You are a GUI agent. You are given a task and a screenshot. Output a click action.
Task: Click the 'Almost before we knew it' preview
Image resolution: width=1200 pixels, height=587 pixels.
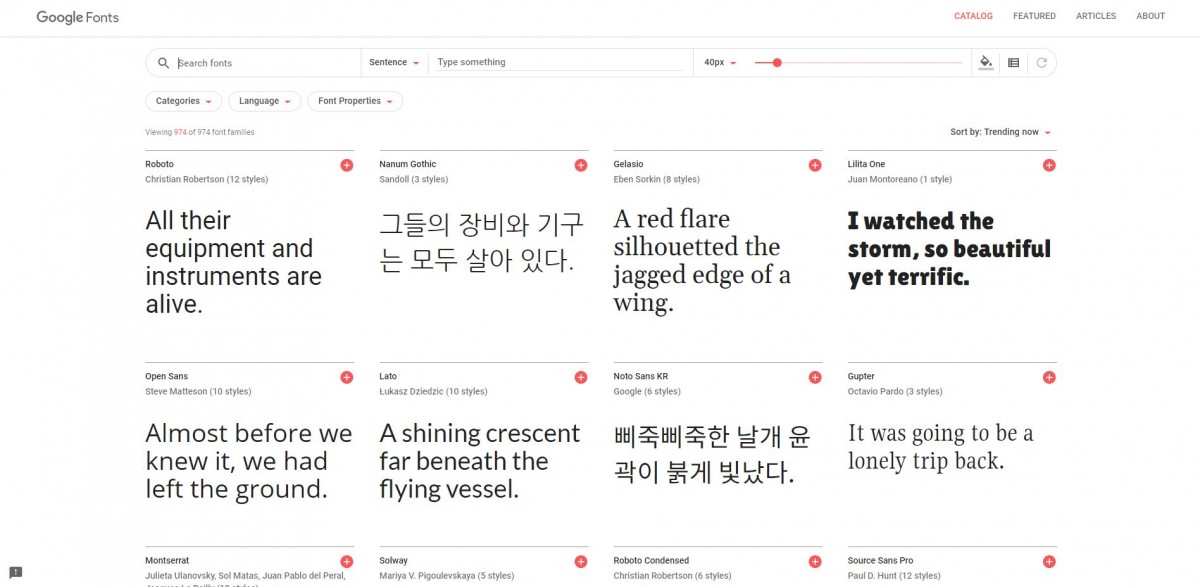pyautogui.click(x=249, y=461)
